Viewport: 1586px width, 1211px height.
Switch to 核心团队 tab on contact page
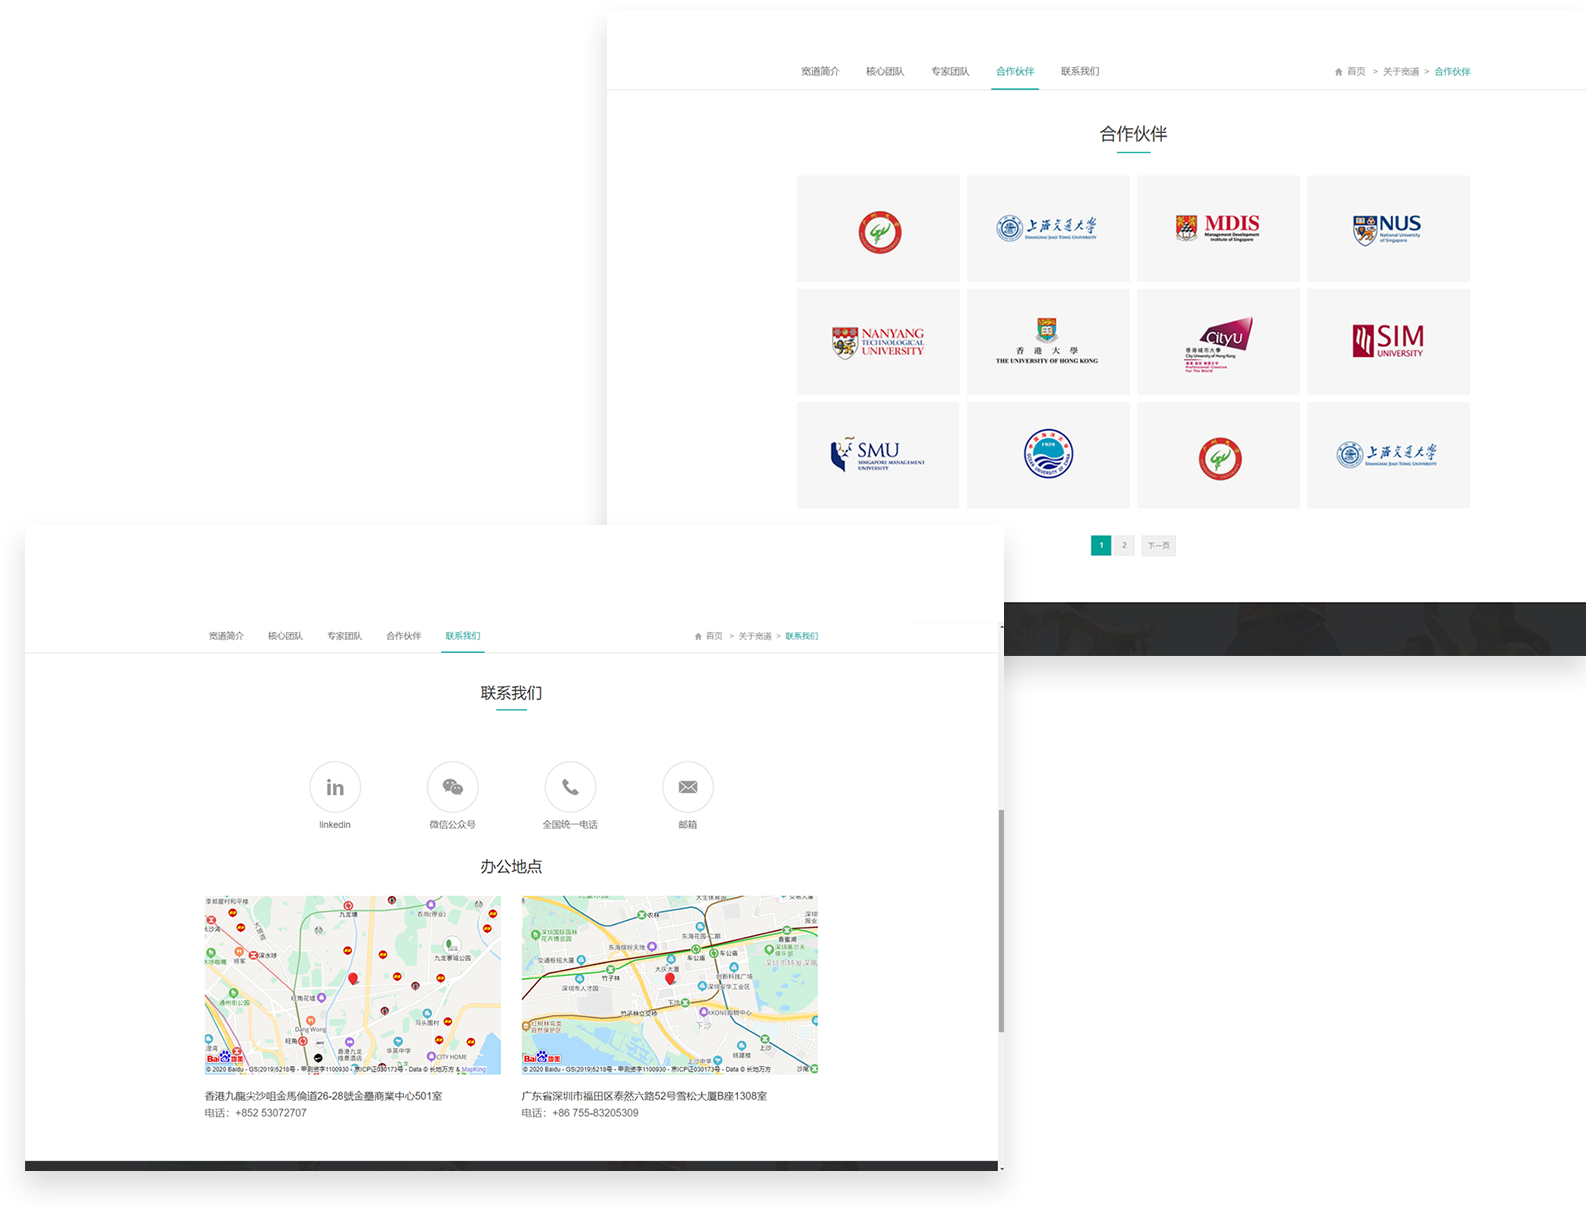285,636
